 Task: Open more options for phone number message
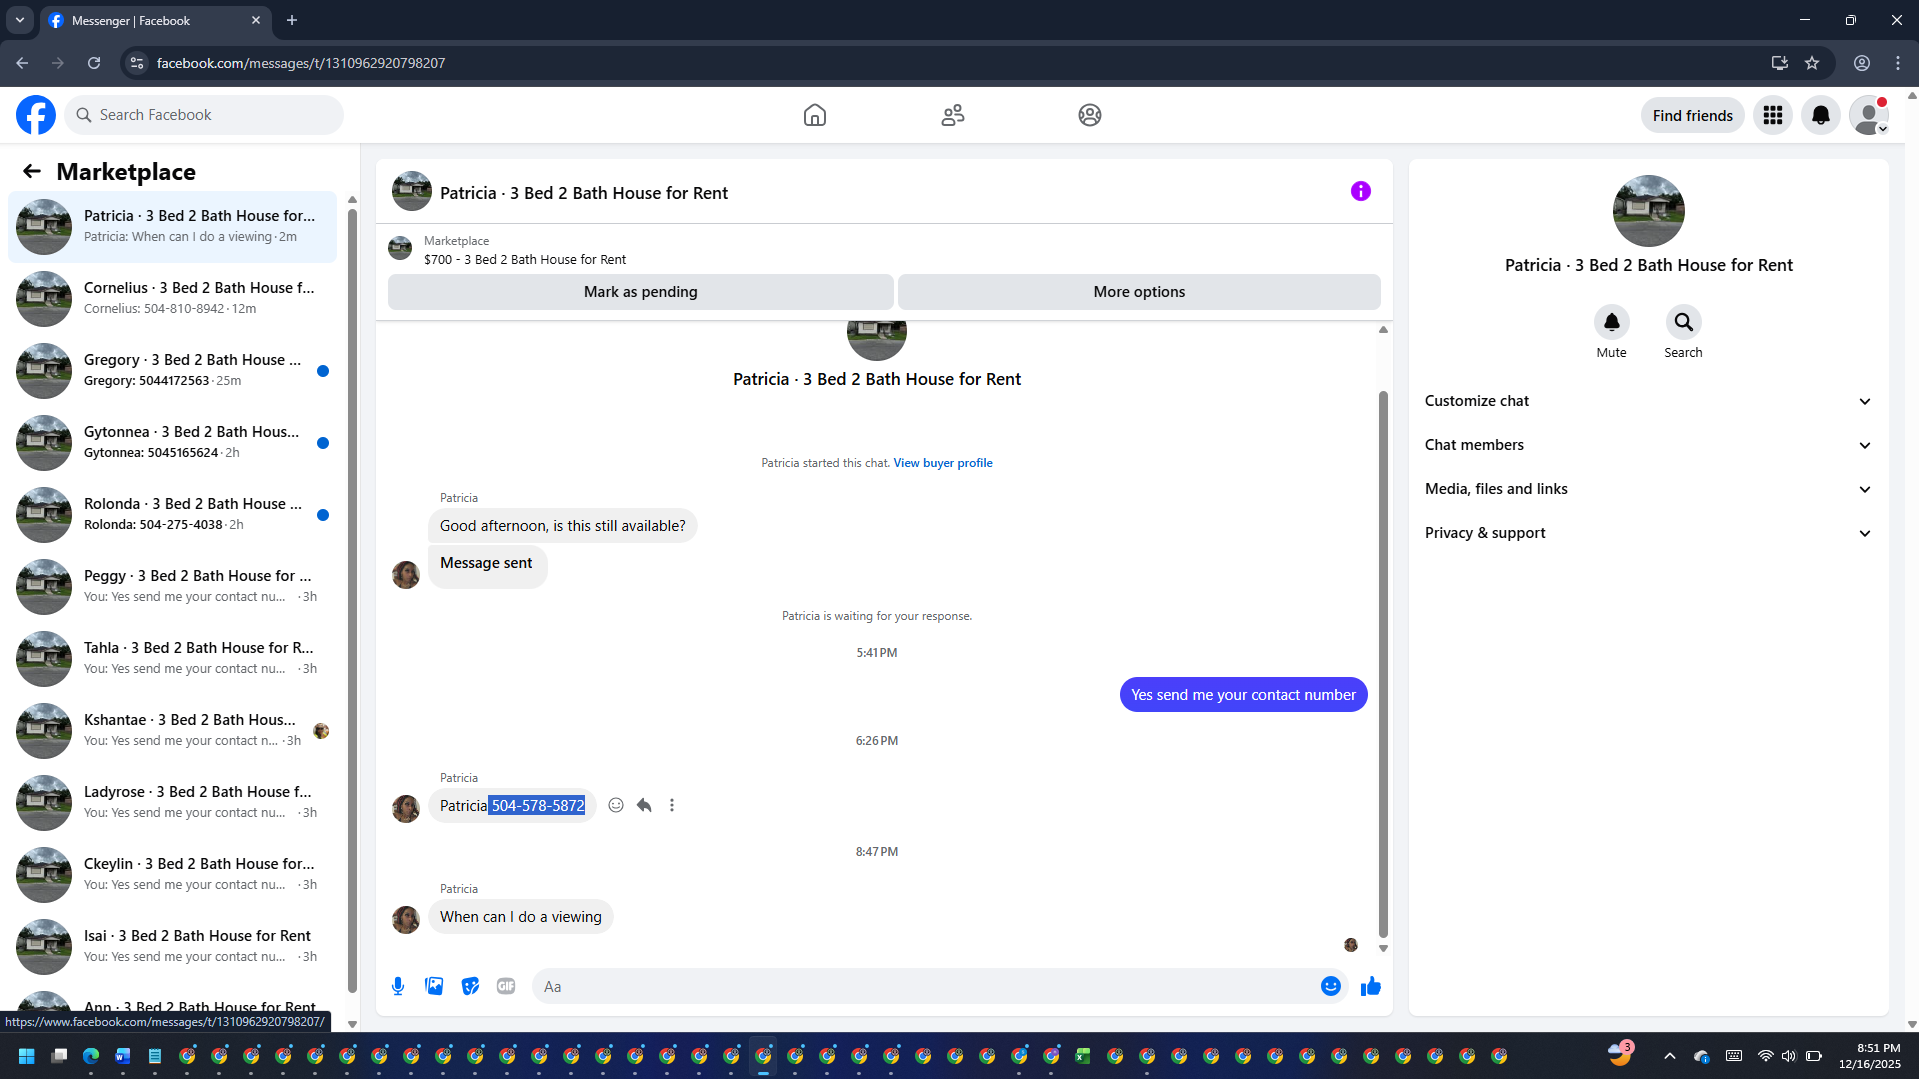[672, 805]
